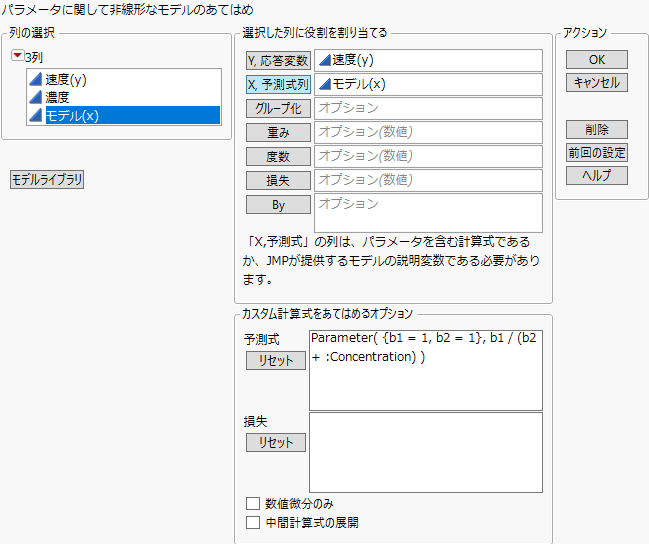Viewport: 649px width, 544px height.
Task: Select 濃度 in the column list
Action: coord(57,97)
